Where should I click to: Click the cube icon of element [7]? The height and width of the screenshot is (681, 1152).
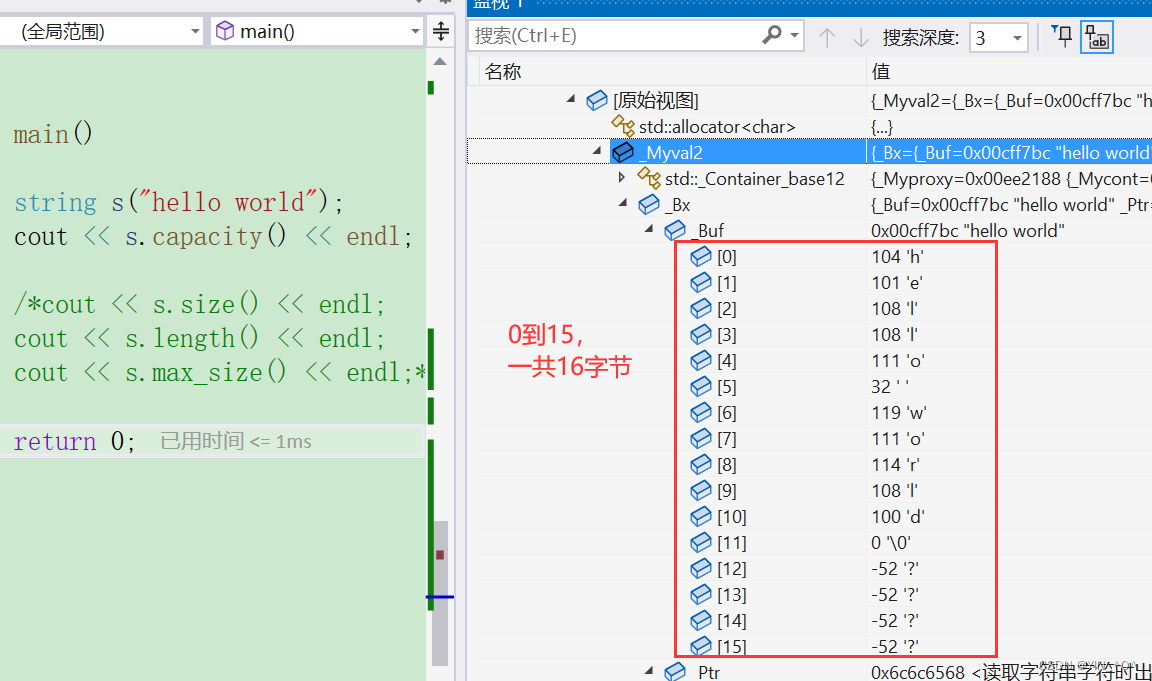click(701, 439)
